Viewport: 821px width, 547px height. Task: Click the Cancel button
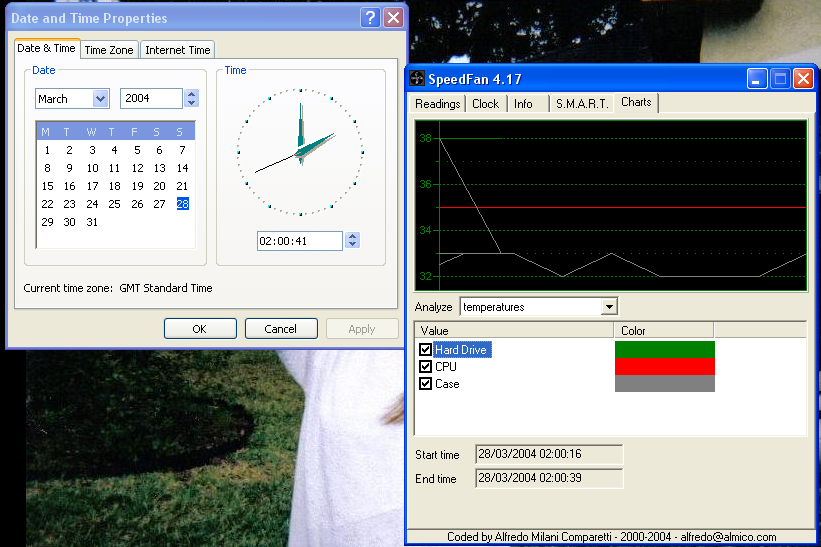281,329
